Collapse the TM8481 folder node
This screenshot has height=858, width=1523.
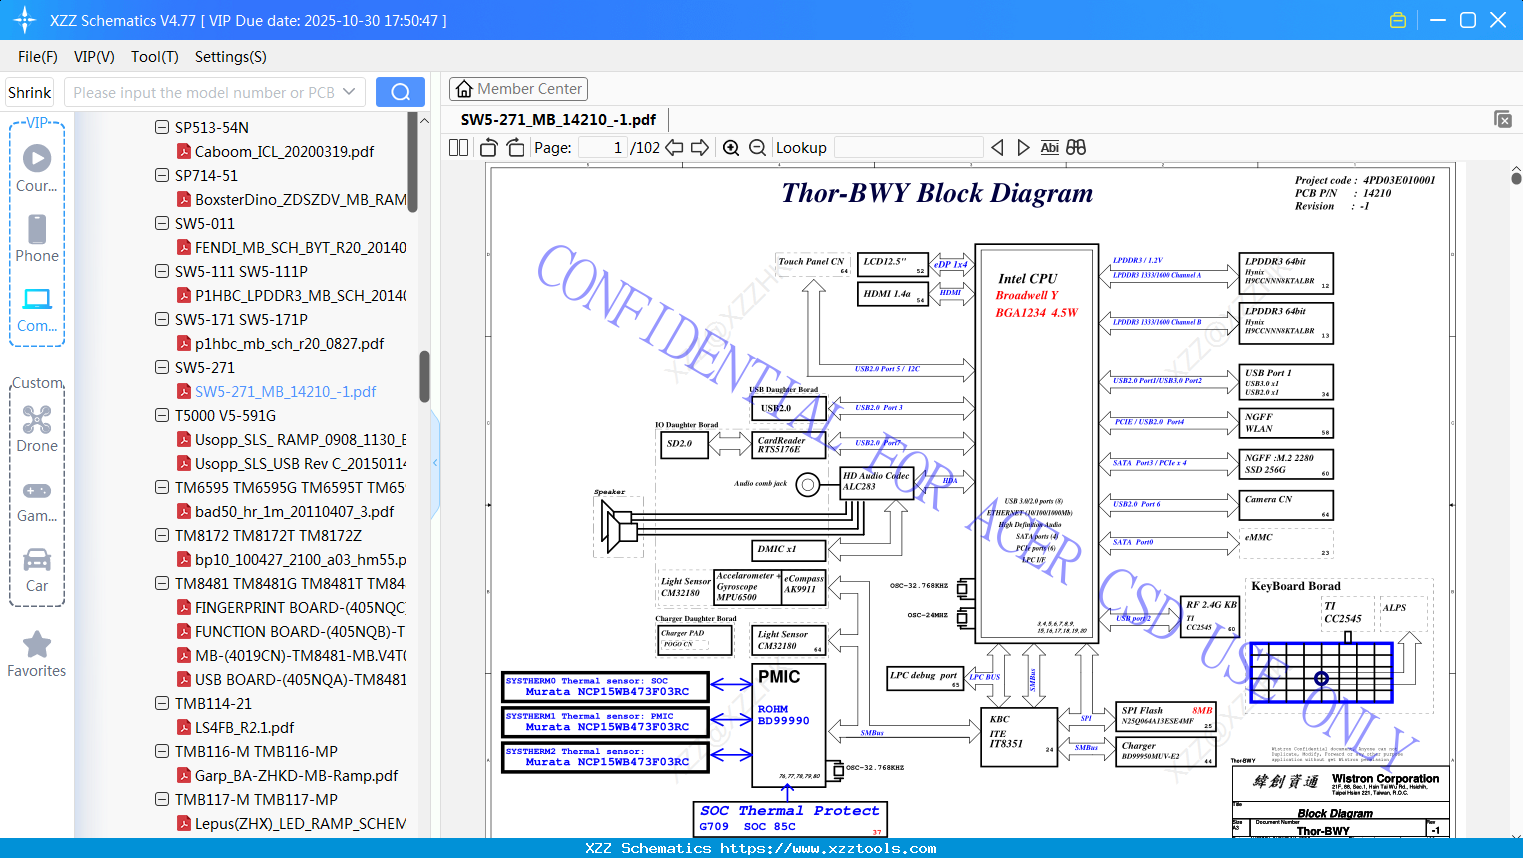click(x=162, y=583)
